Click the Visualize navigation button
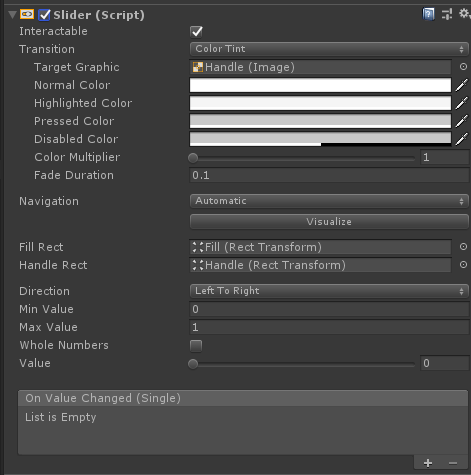 tap(329, 222)
